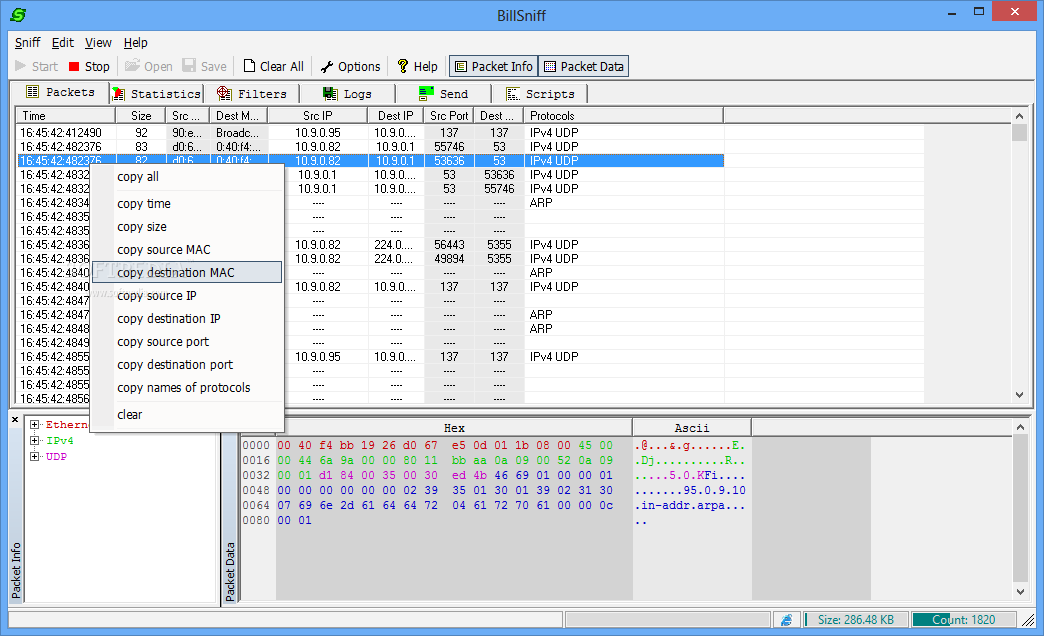Click the Scripts tab icon

click(513, 94)
